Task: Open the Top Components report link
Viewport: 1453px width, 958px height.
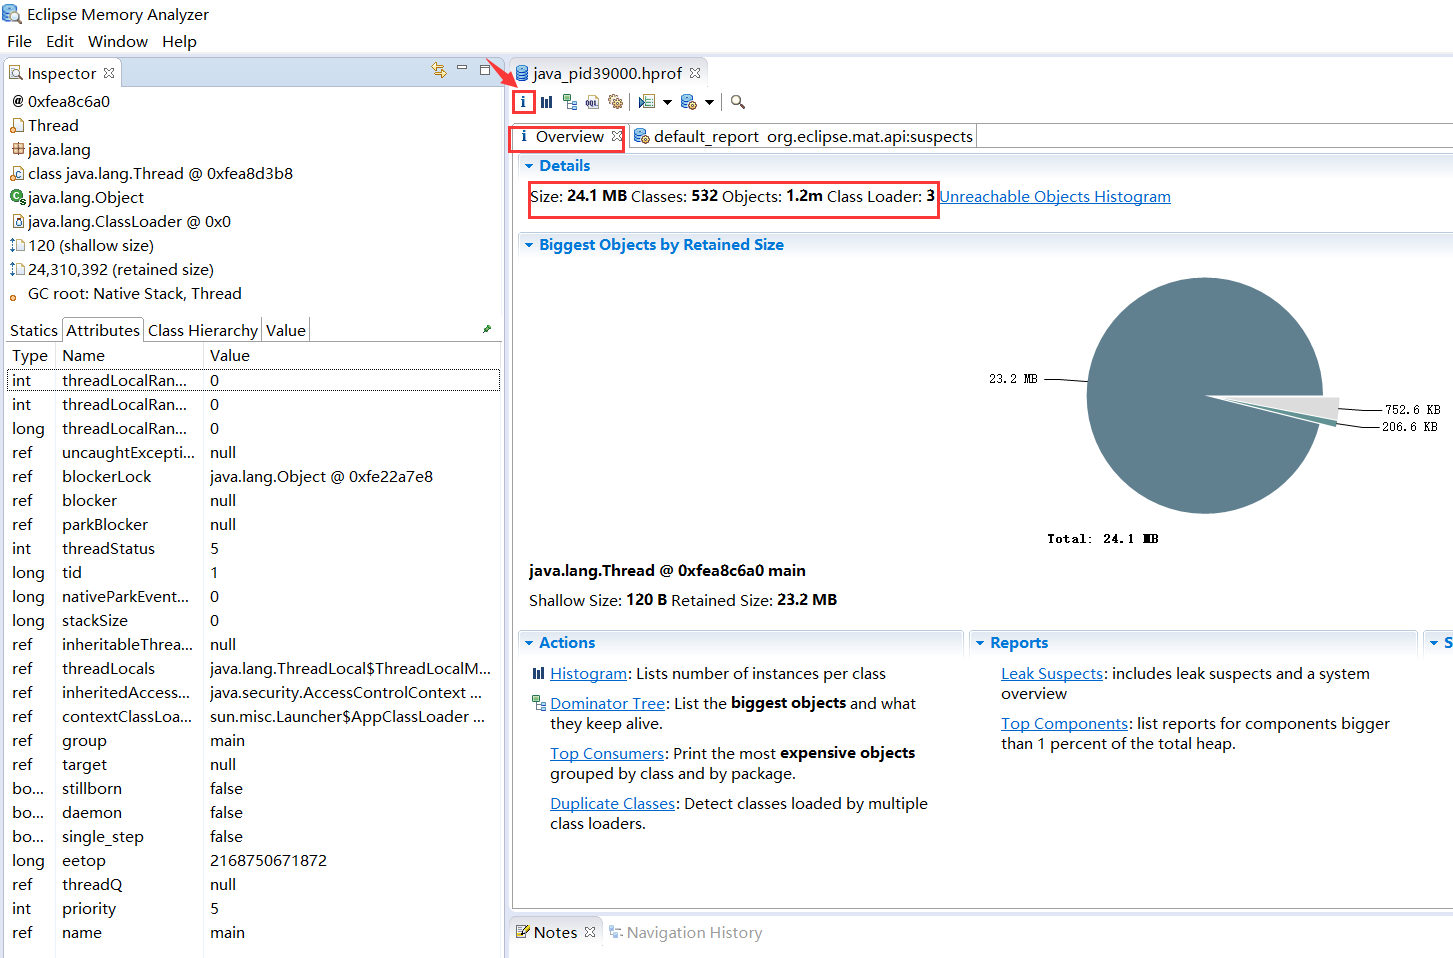Action: click(x=1064, y=724)
